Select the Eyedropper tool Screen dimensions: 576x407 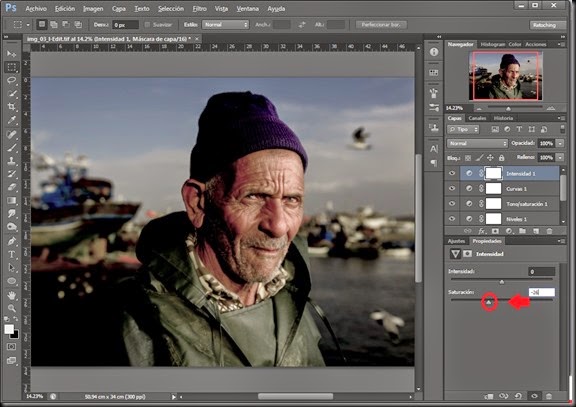click(x=12, y=120)
